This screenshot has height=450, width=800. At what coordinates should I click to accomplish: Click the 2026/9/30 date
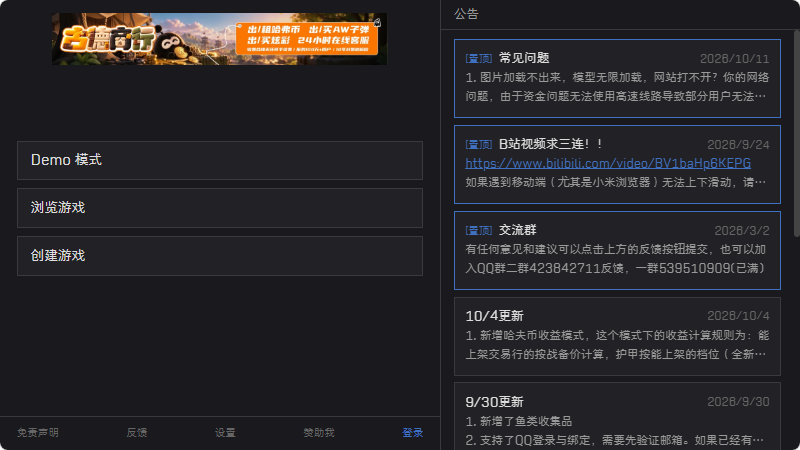pos(738,402)
